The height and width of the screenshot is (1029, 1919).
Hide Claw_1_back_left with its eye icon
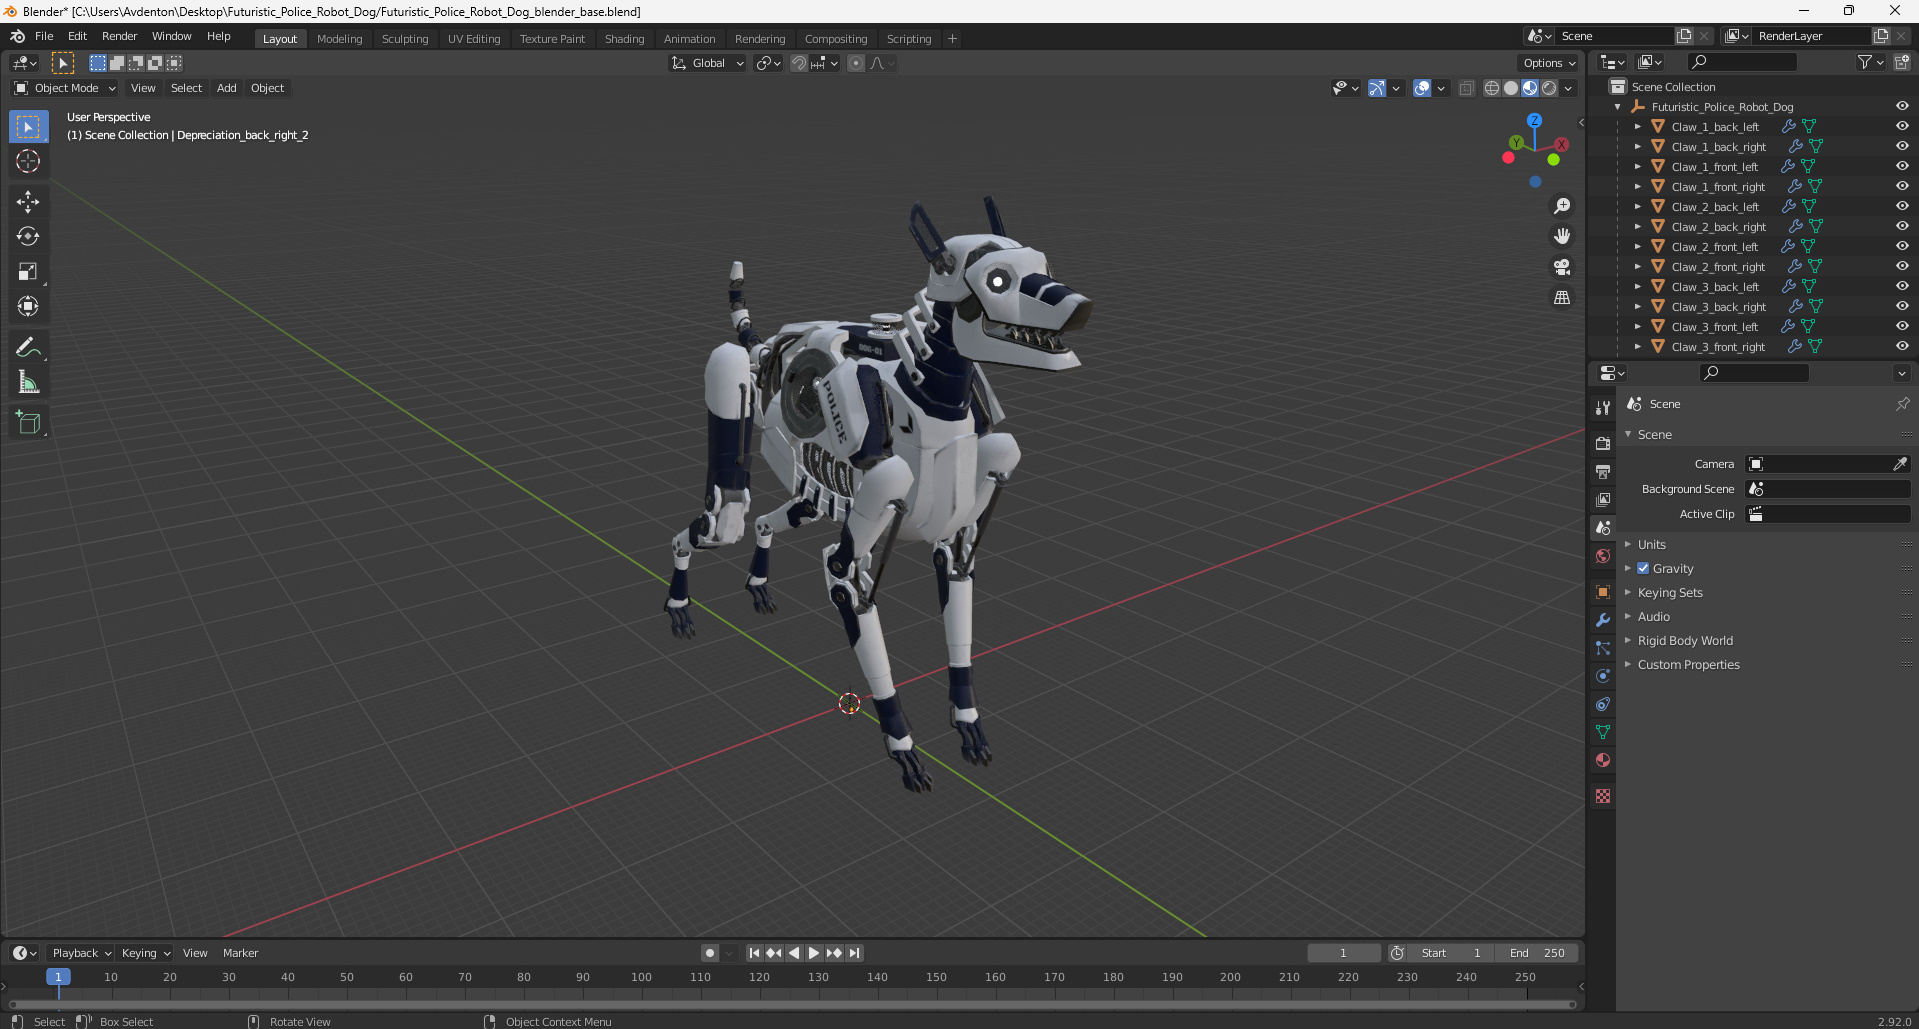tap(1902, 126)
